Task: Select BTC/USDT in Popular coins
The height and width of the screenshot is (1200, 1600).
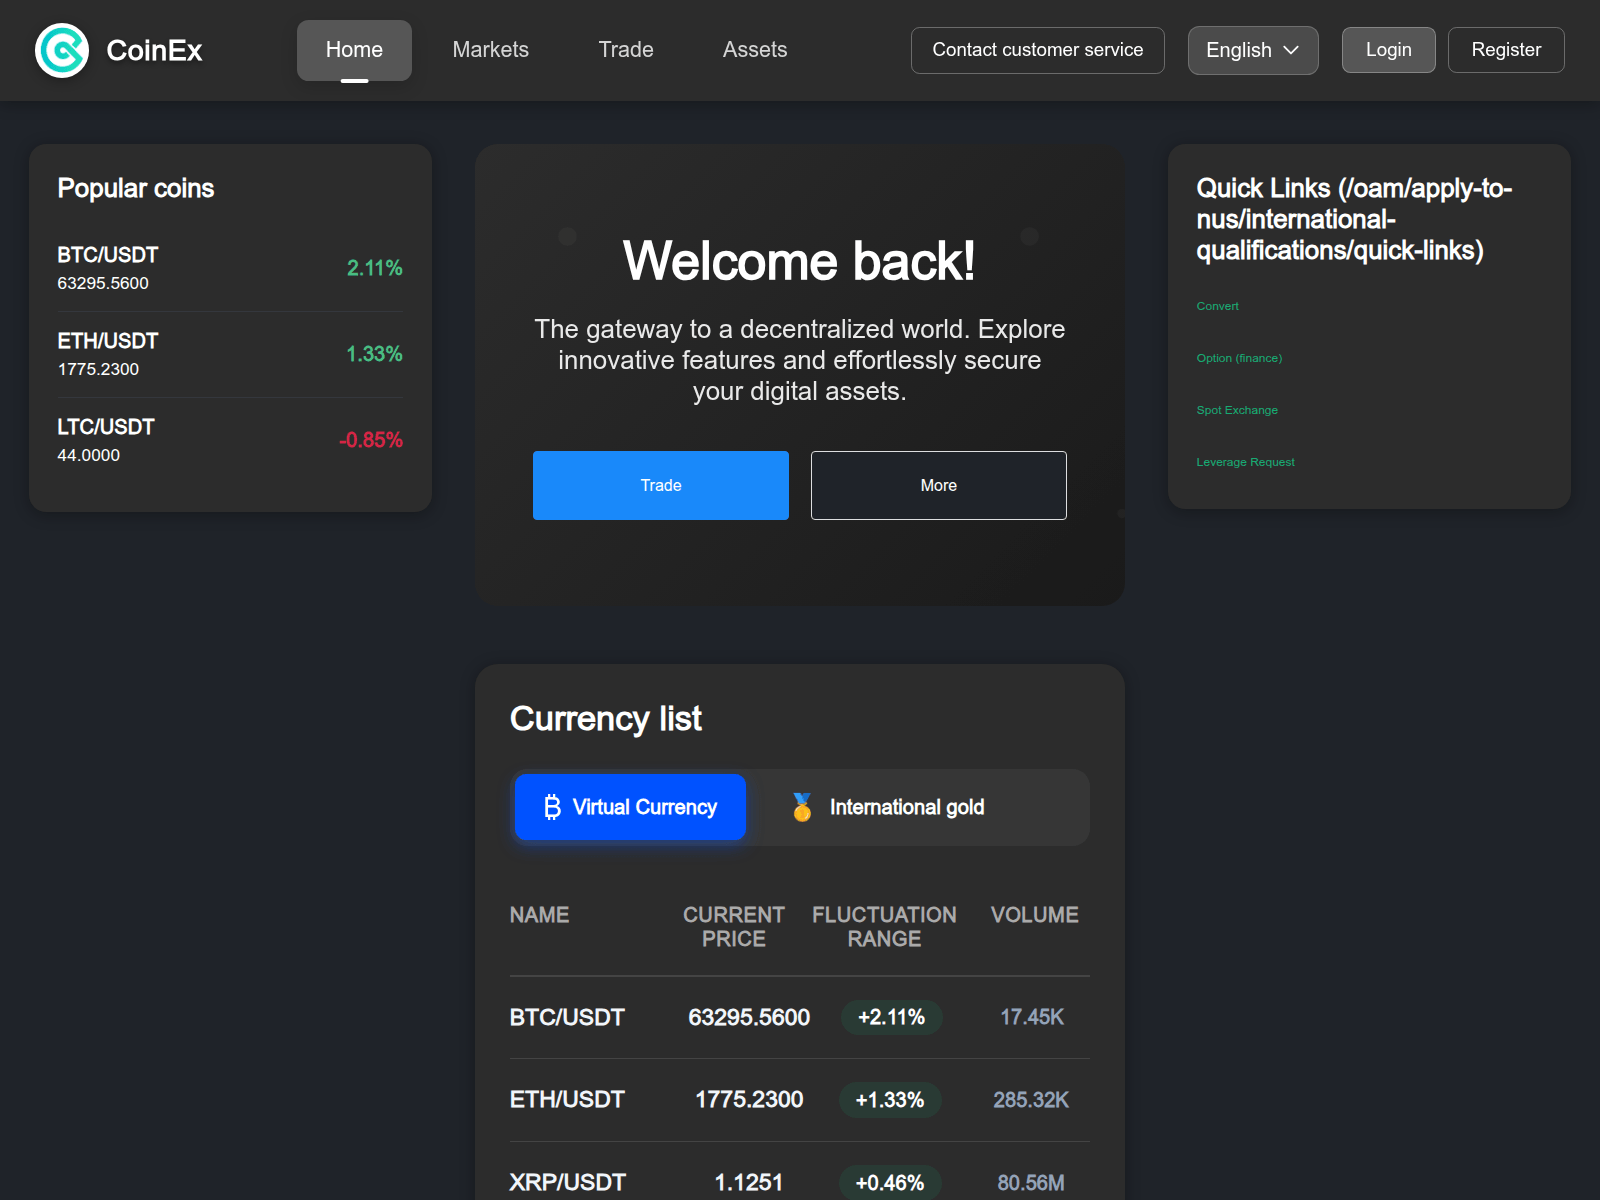Action: 230,268
